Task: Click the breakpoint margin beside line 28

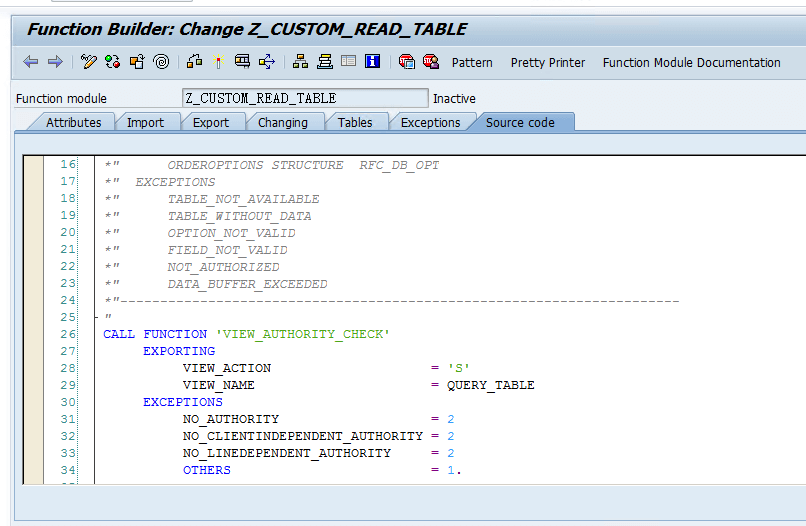Action: click(x=33, y=368)
